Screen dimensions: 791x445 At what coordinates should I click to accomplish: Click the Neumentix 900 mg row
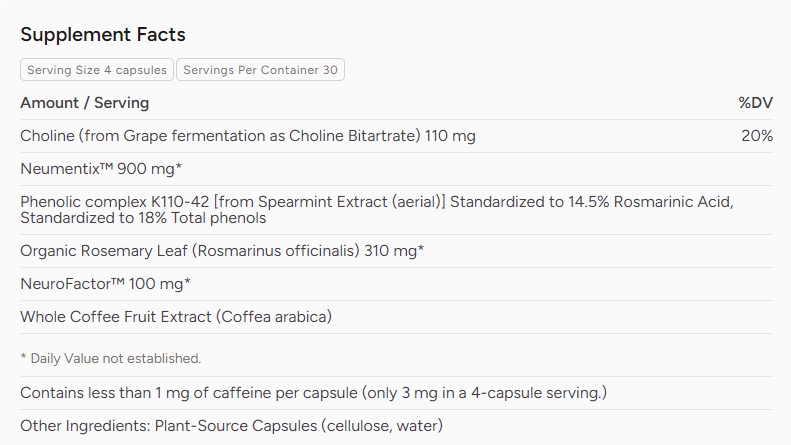(397, 169)
